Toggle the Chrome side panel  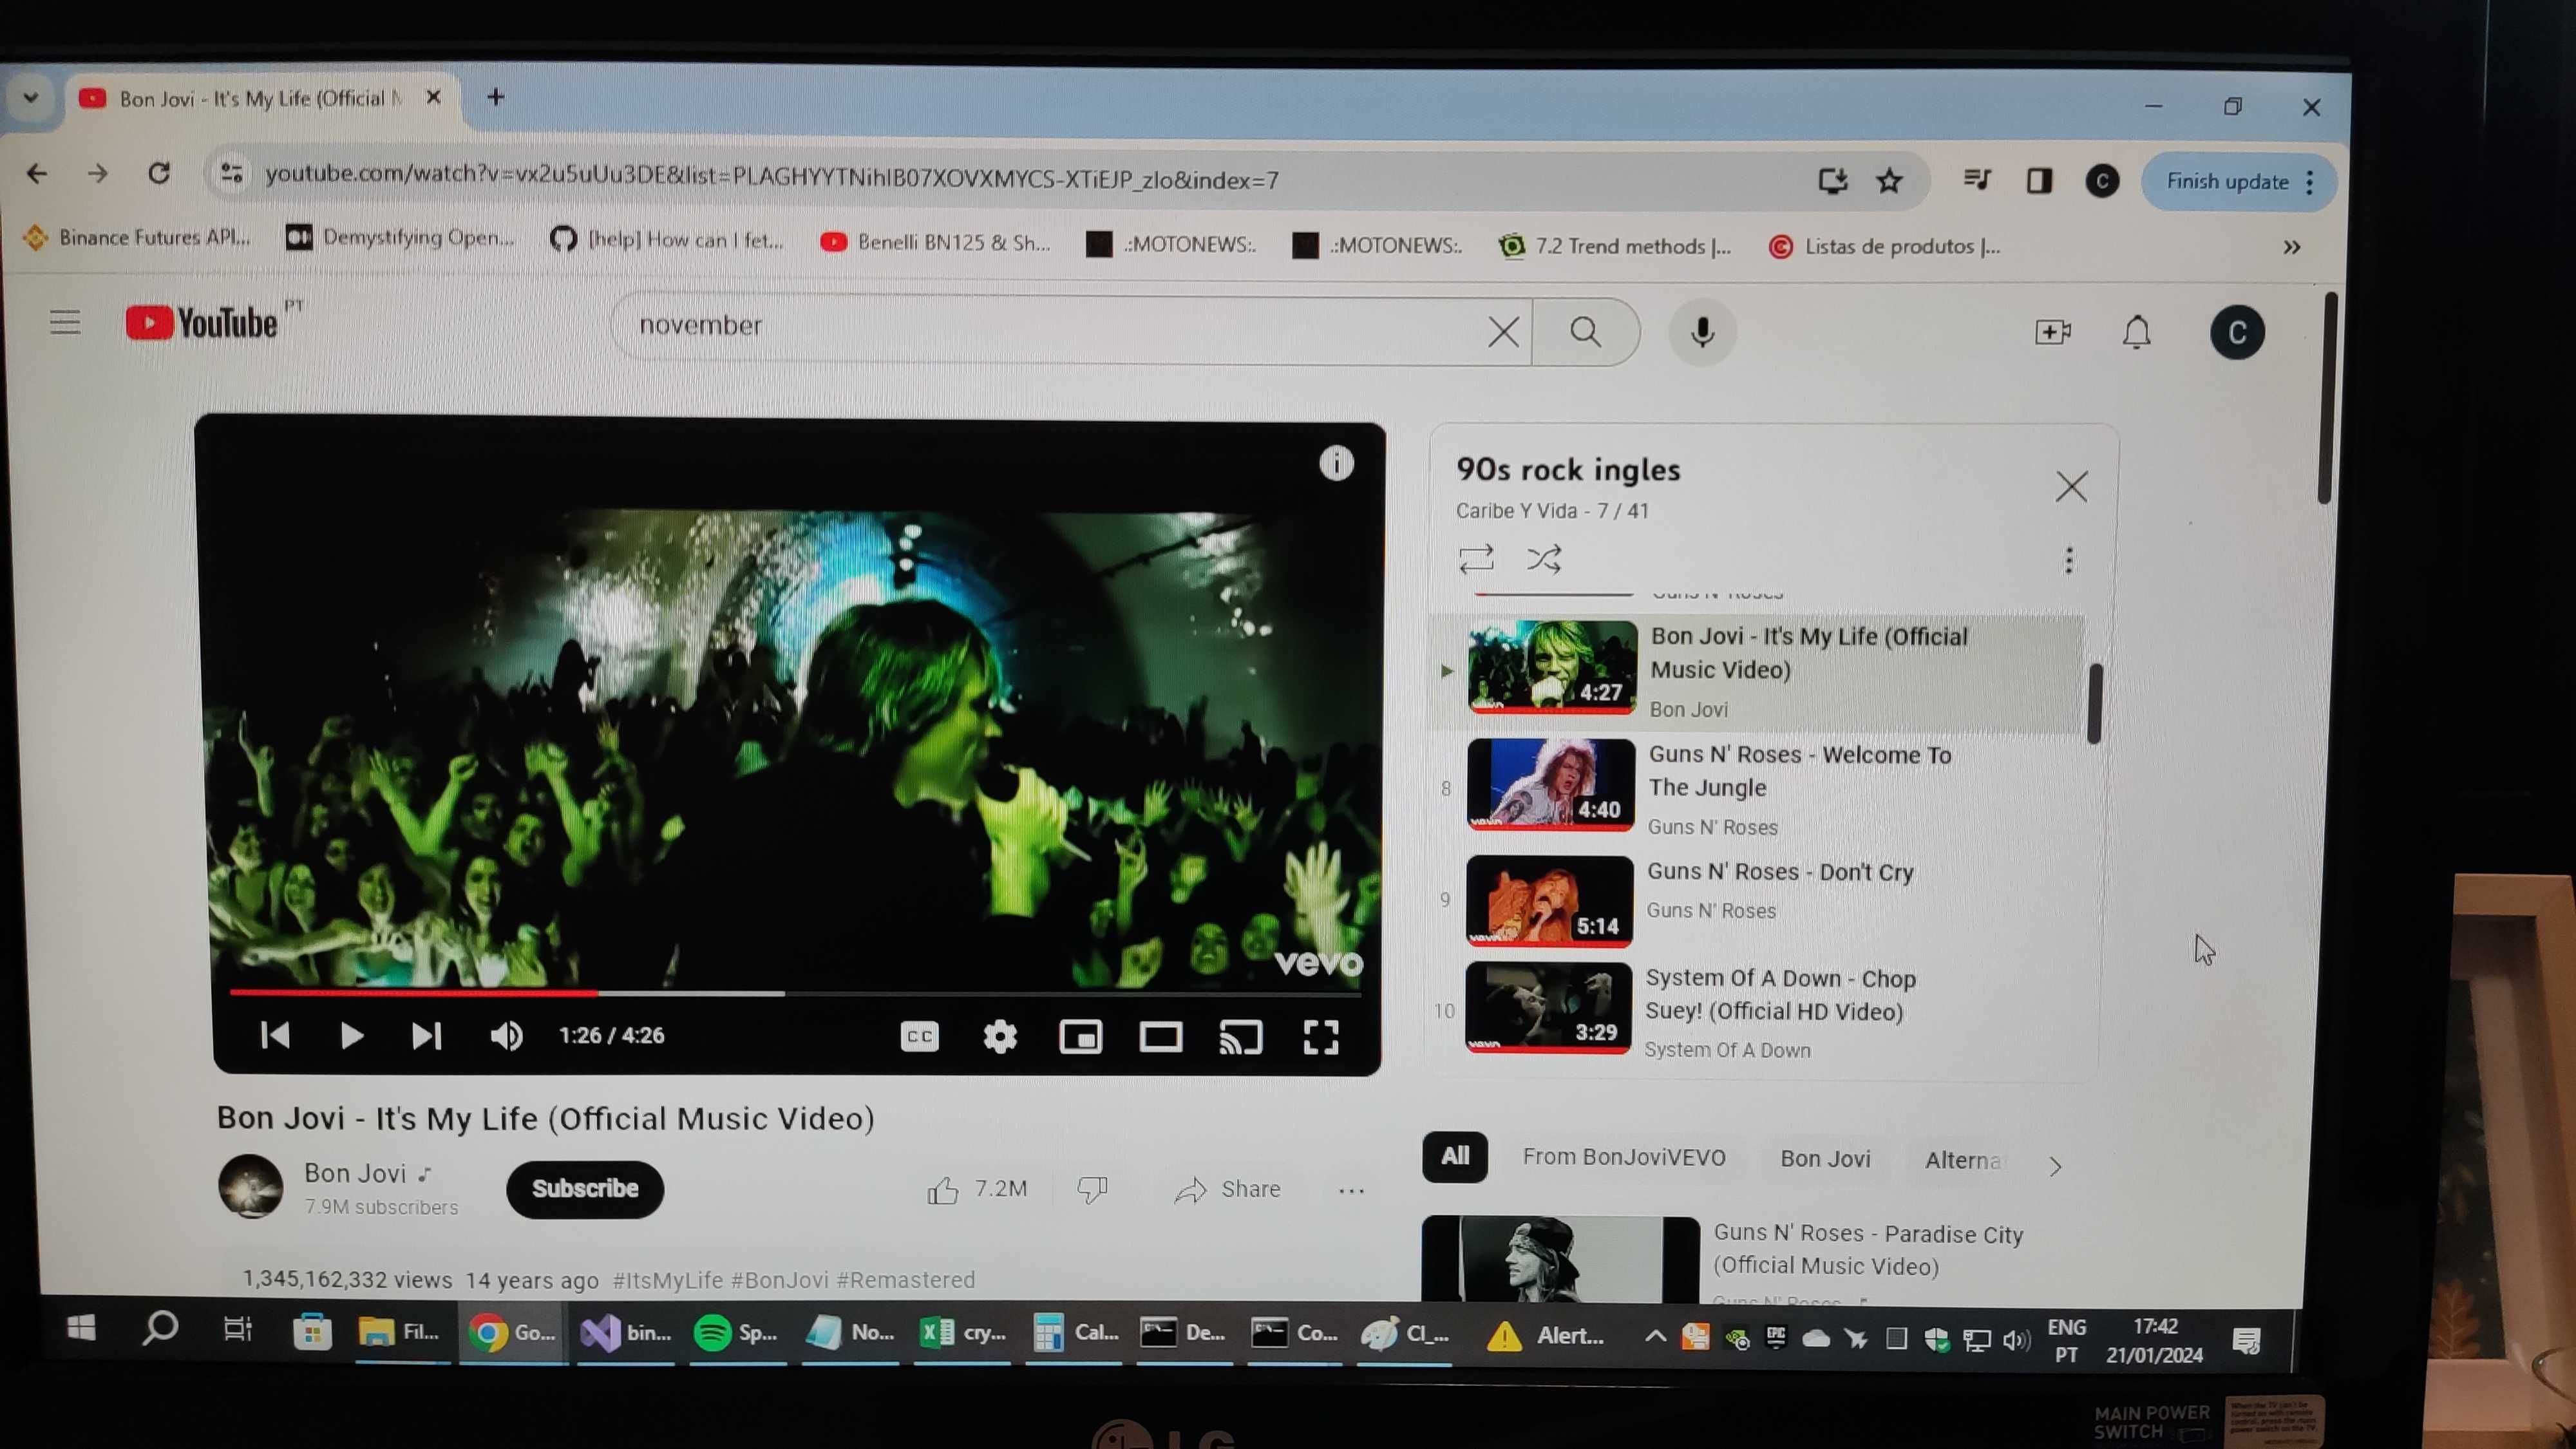pyautogui.click(x=2039, y=181)
